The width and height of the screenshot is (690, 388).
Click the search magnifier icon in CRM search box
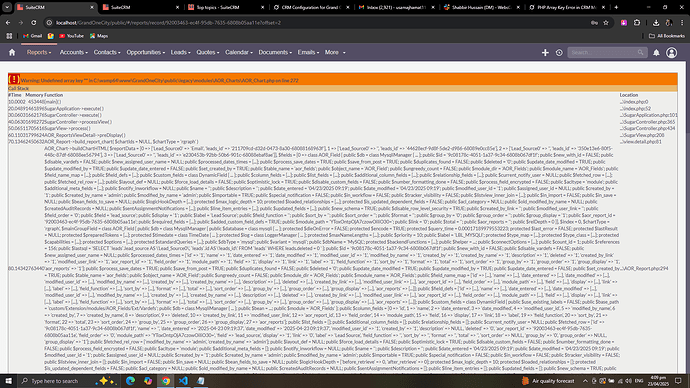[x=640, y=52]
